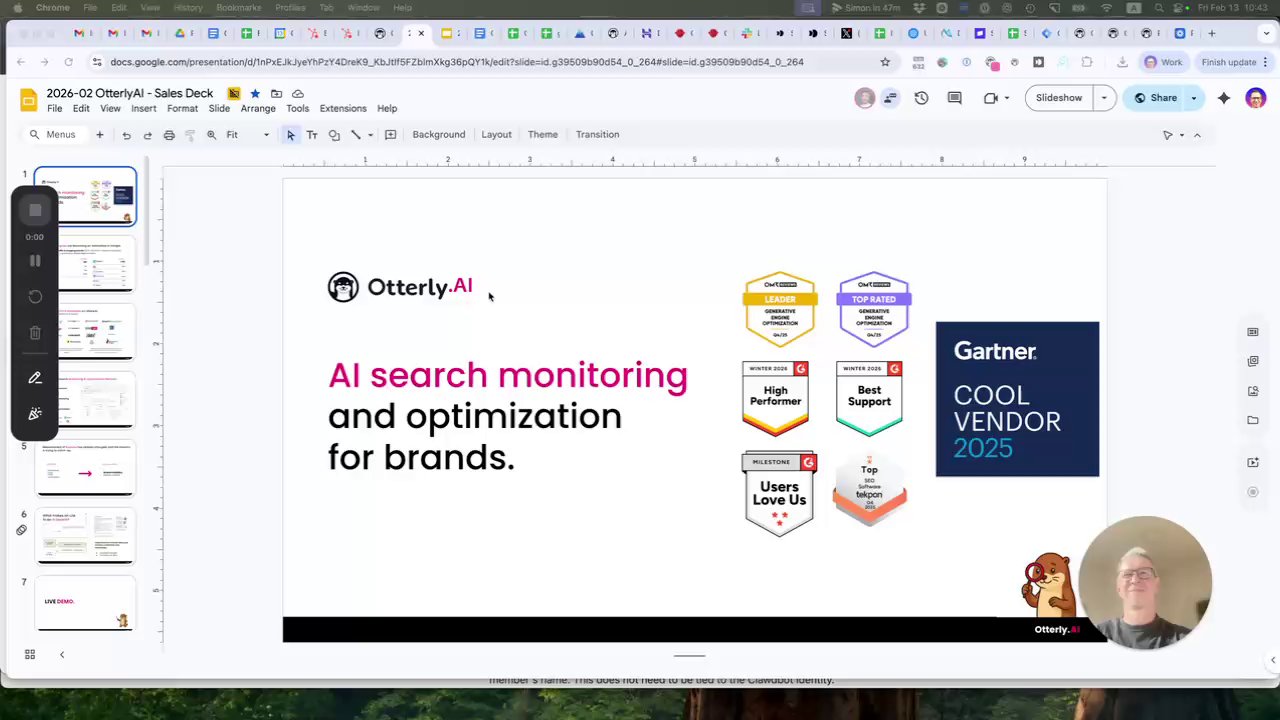The height and width of the screenshot is (720, 1280).
Task: Discard recording with trash icon
Action: [x=35, y=333]
